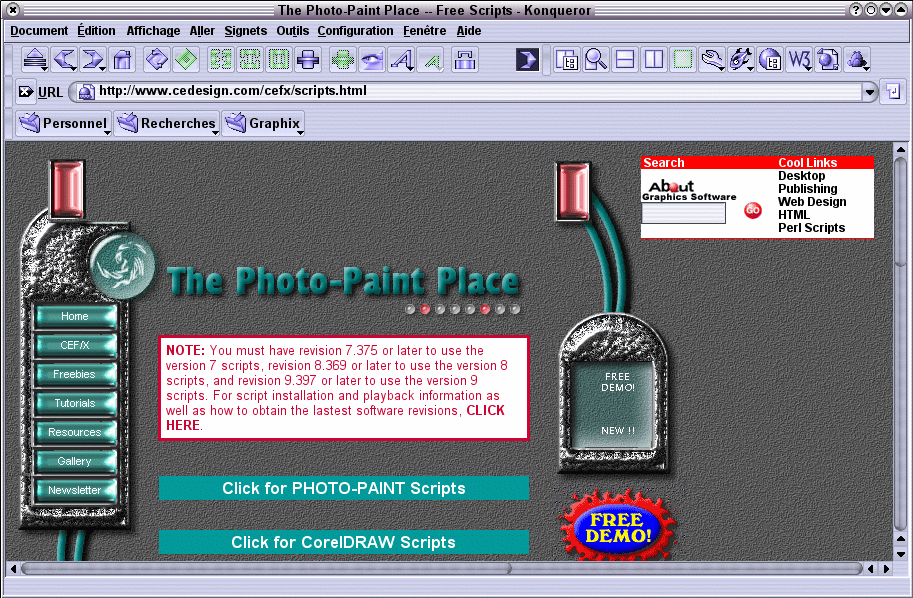This screenshot has height=598, width=913.
Task: Click the Home toolbar icon
Action: coord(122,59)
